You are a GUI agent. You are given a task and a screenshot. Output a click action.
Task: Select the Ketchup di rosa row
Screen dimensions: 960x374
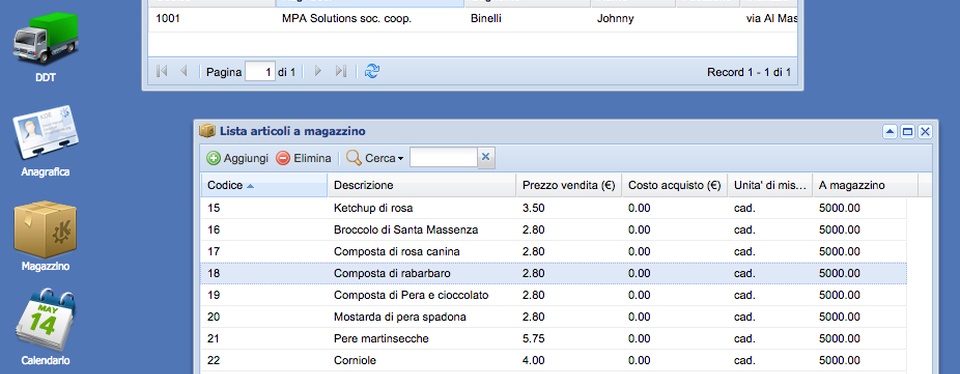pyautogui.click(x=553, y=208)
